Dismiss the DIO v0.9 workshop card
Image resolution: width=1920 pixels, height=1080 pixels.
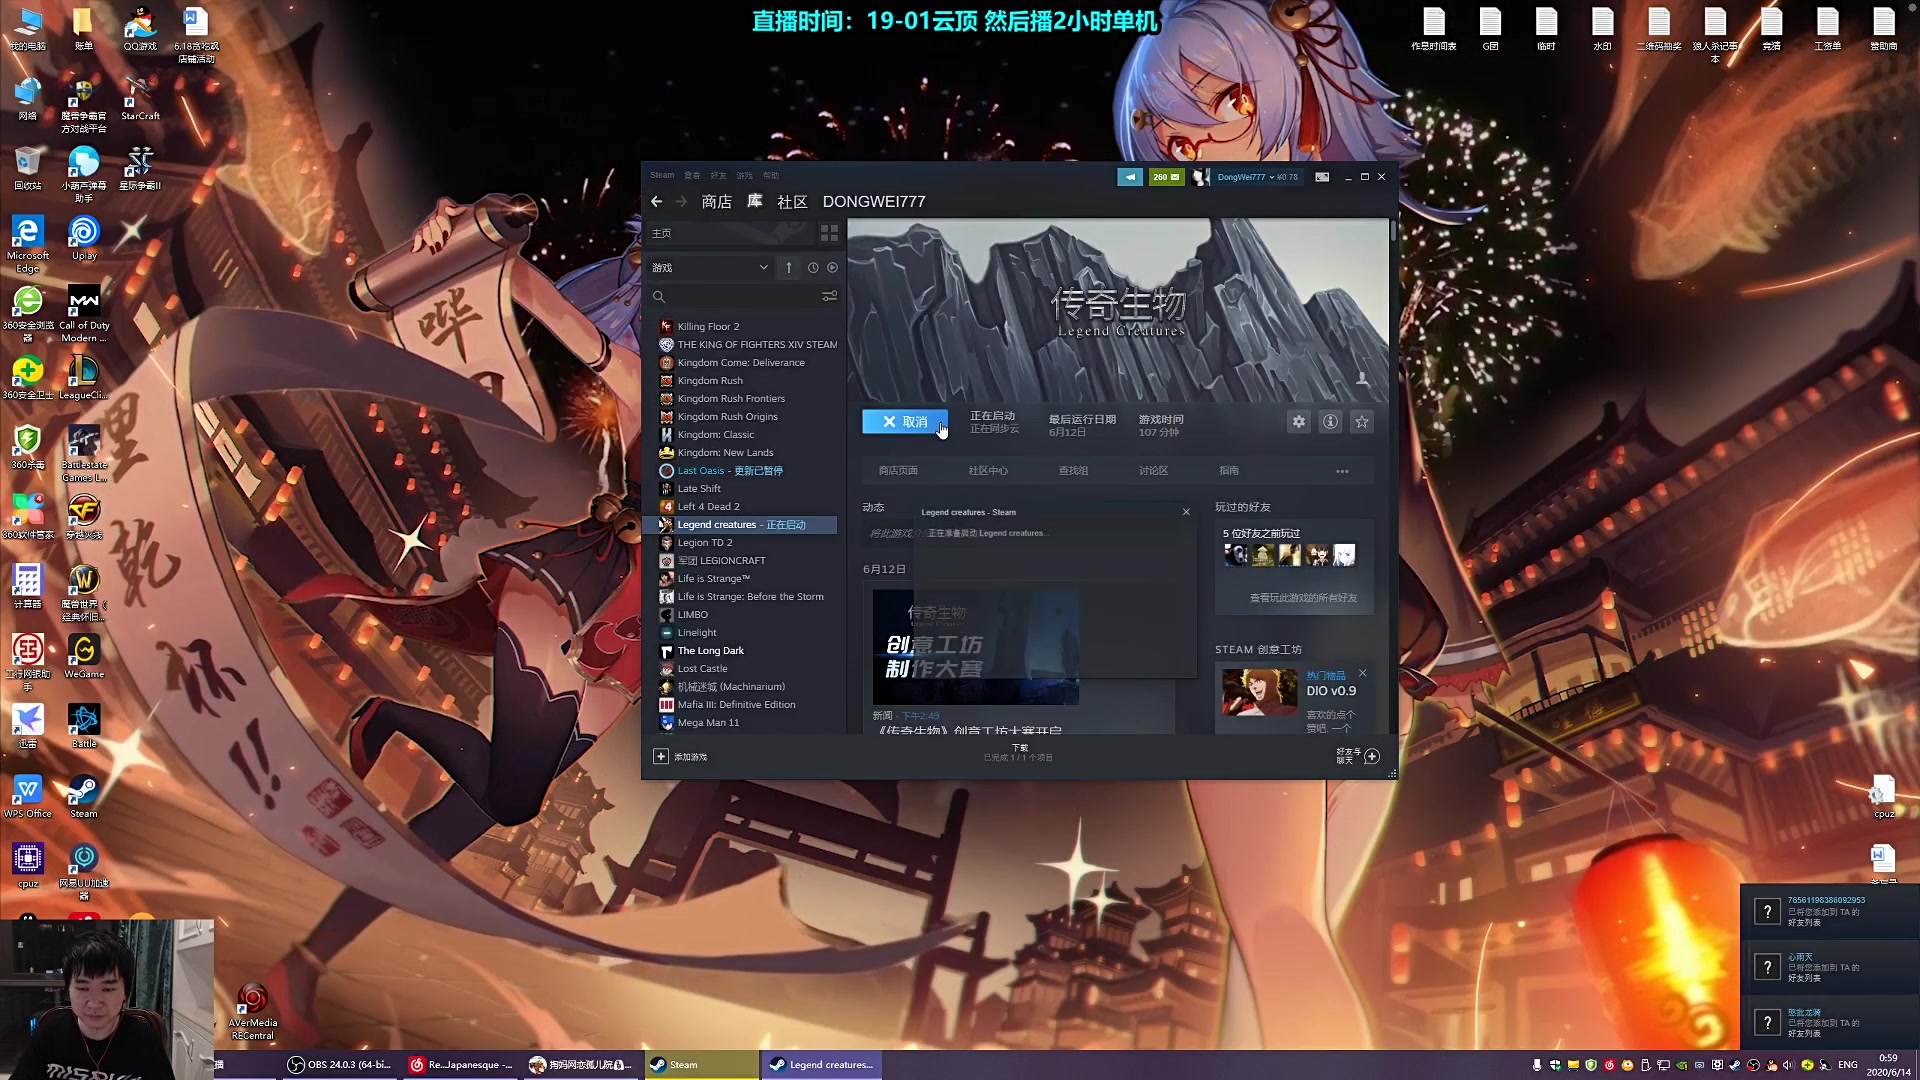click(1362, 673)
